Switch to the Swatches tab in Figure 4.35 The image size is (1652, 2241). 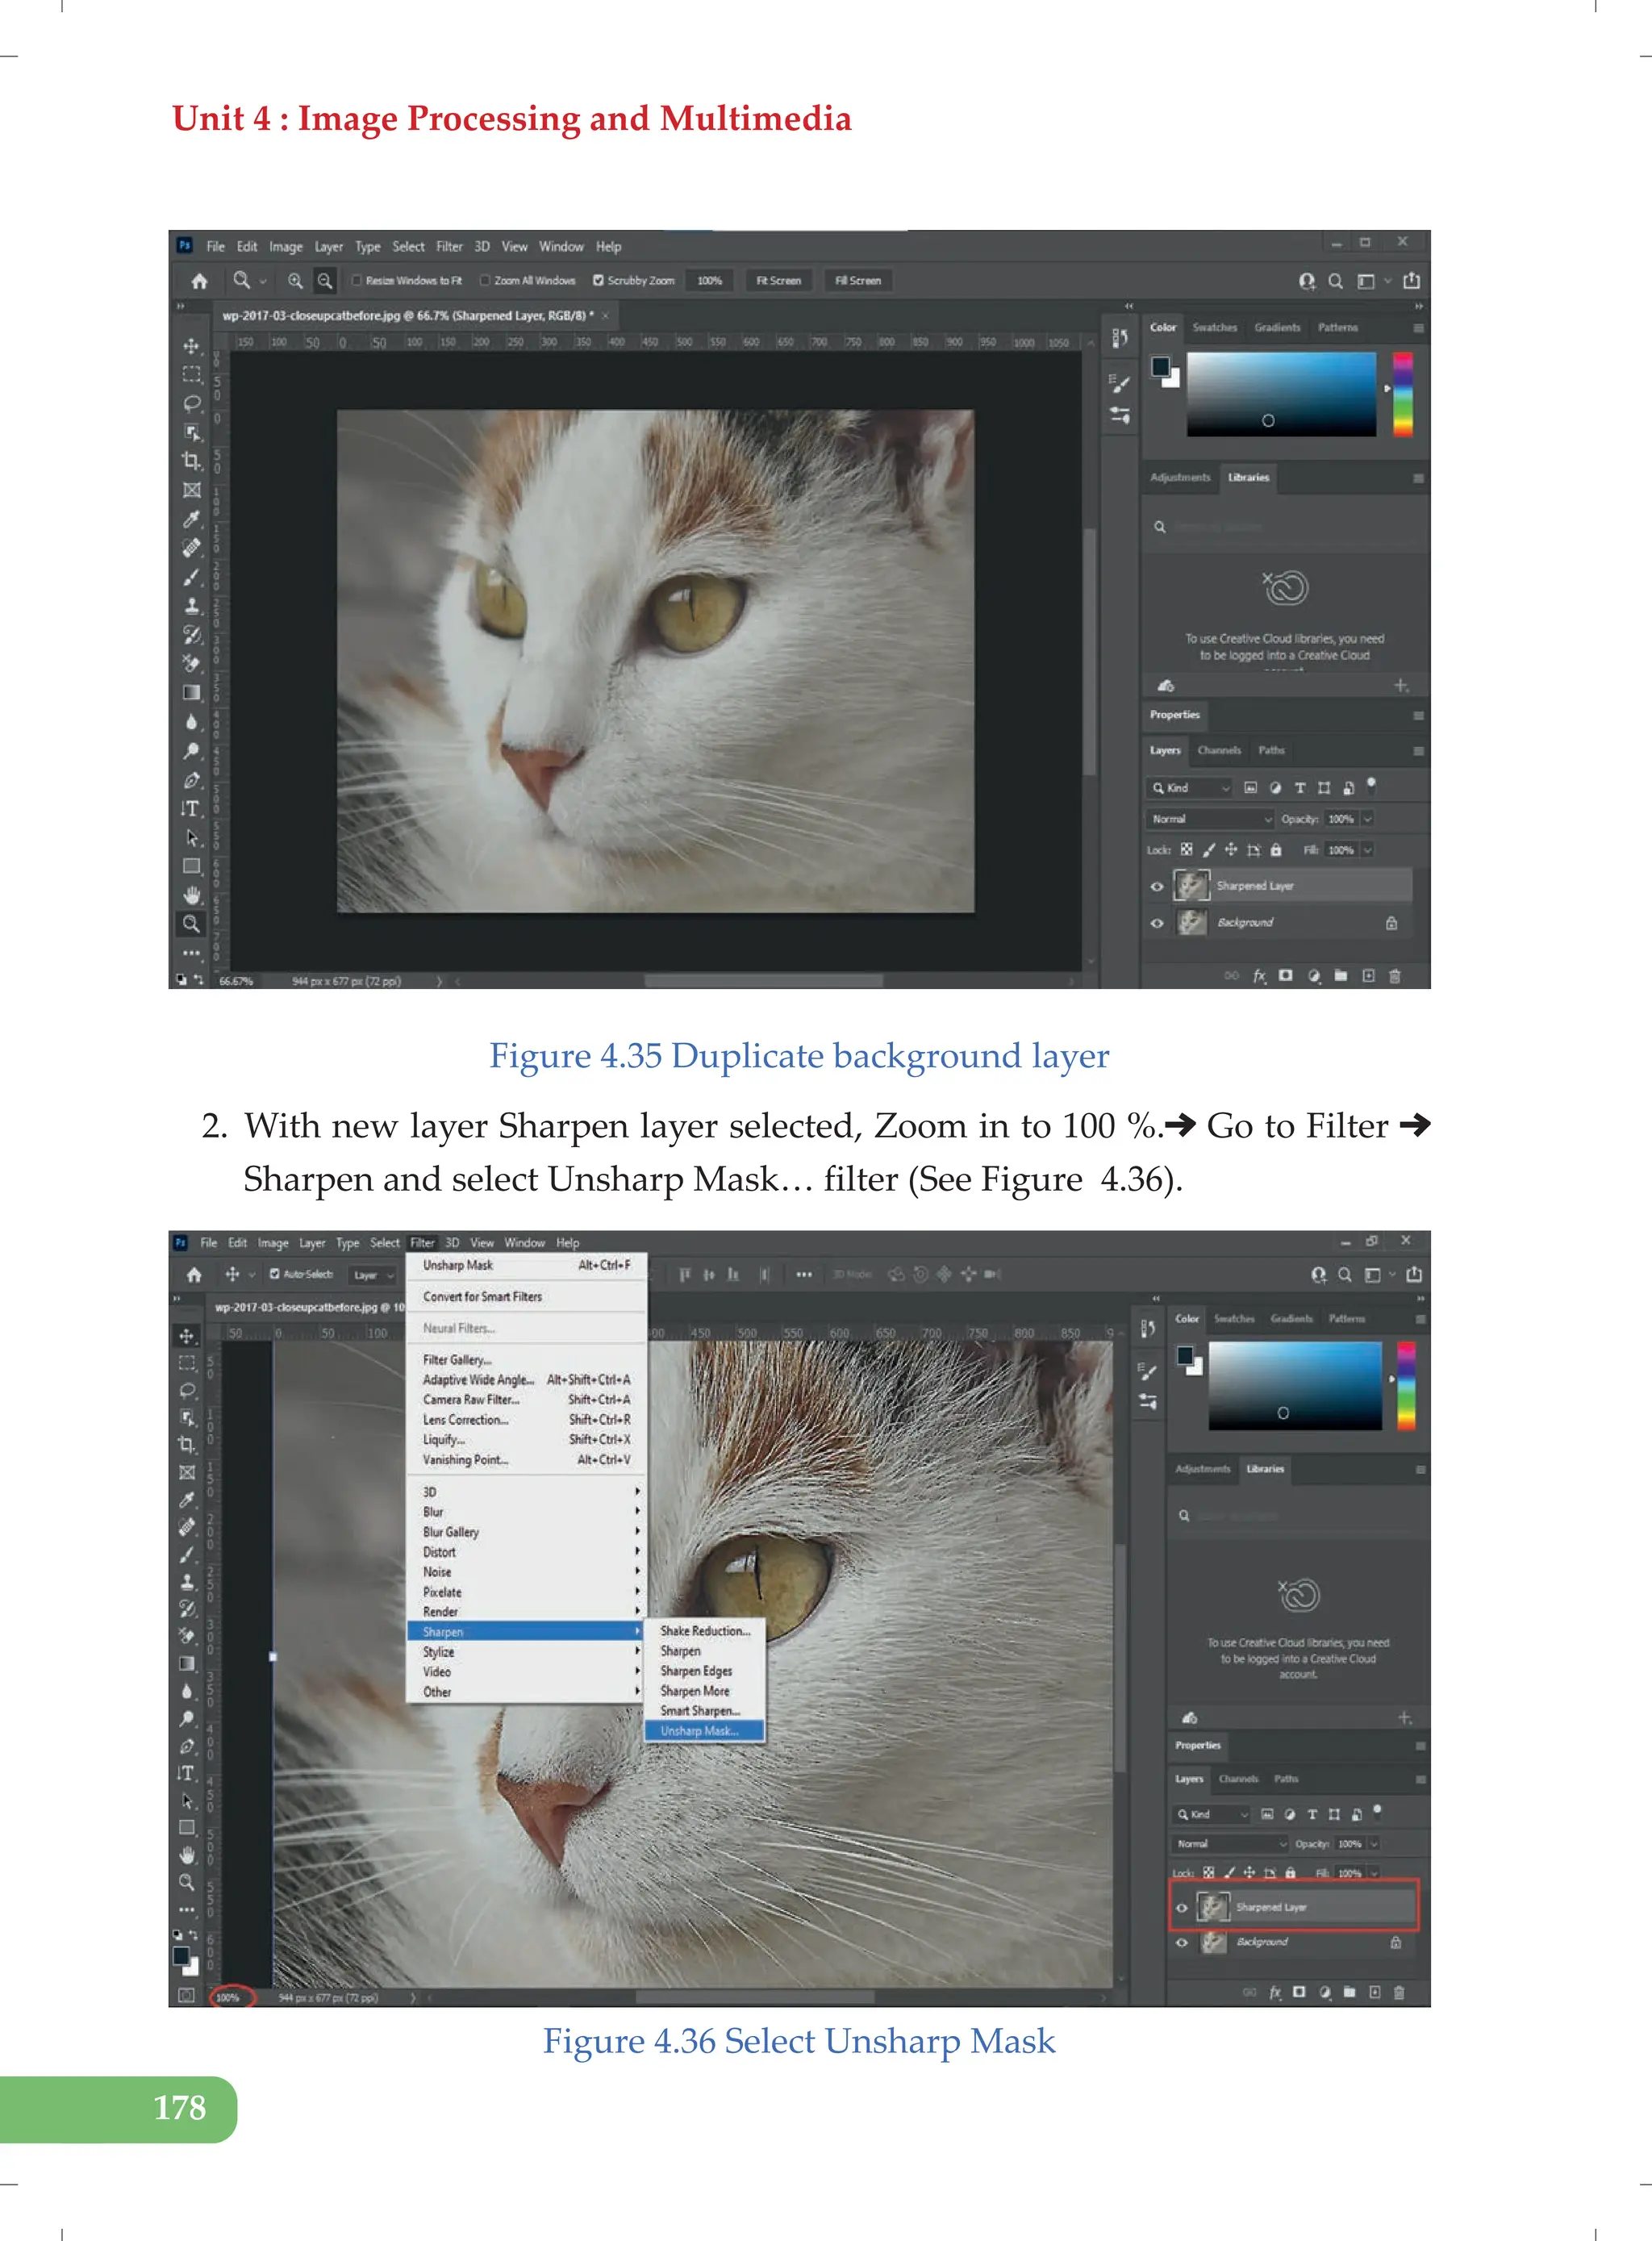pyautogui.click(x=1214, y=328)
